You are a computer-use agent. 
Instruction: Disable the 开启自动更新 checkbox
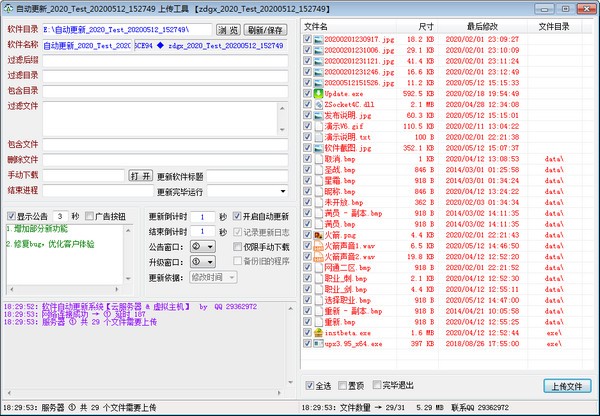pos(238,216)
